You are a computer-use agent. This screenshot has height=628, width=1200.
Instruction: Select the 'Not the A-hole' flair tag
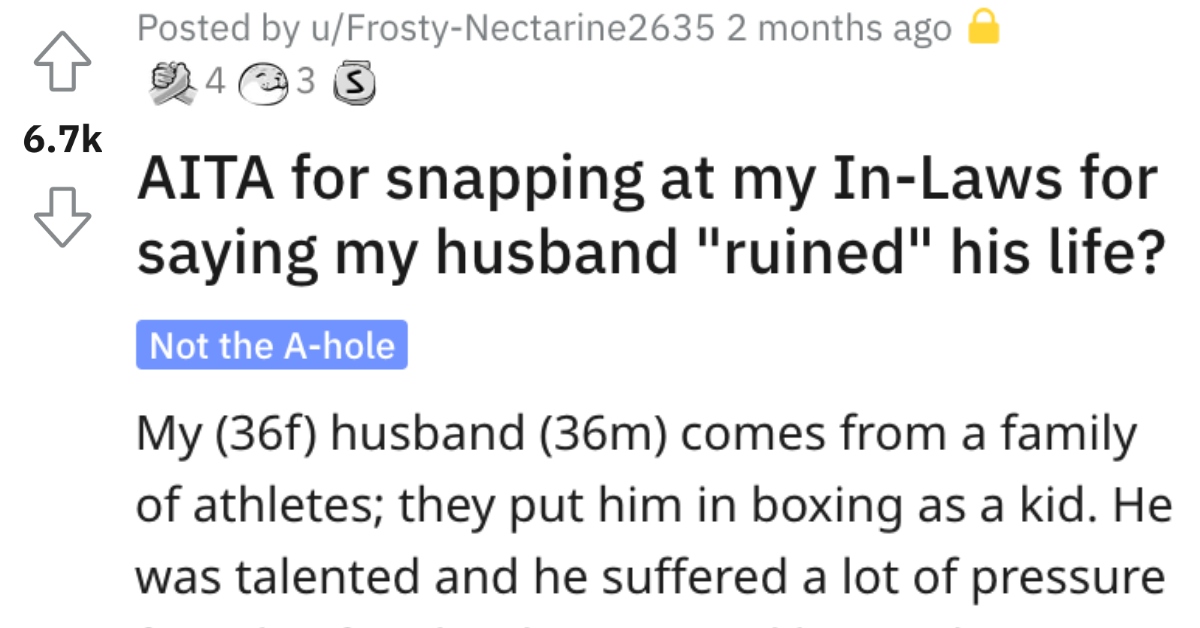coord(273,345)
